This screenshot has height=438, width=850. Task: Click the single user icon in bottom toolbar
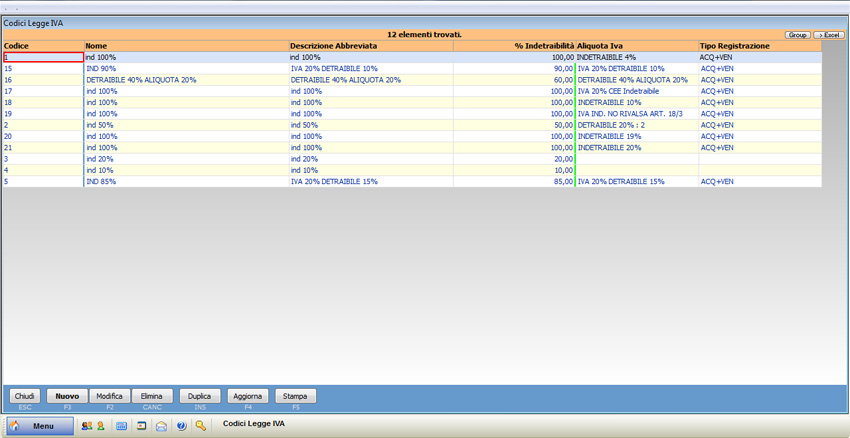100,426
